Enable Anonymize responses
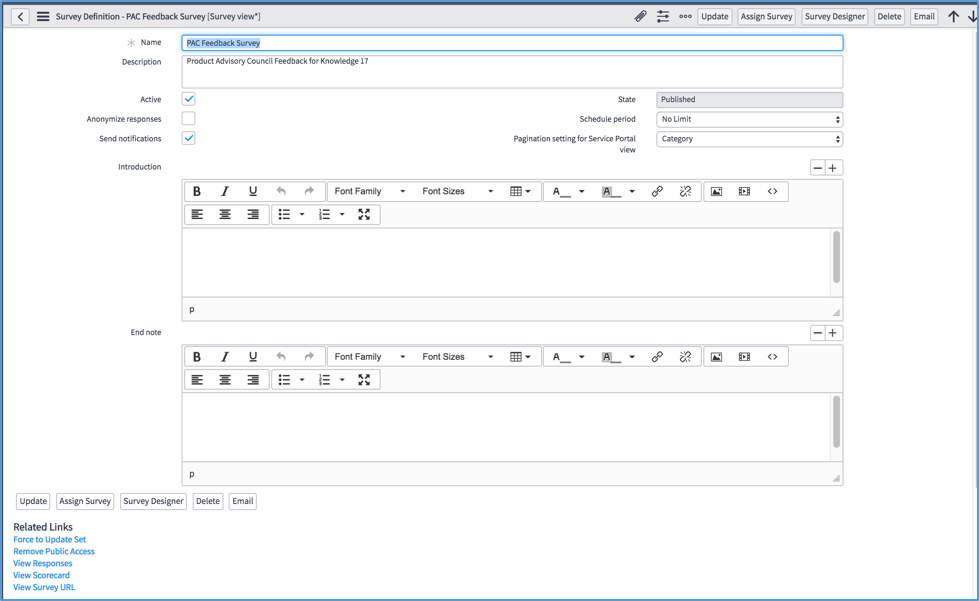Screen dimensions: 979x601 pyautogui.click(x=188, y=119)
